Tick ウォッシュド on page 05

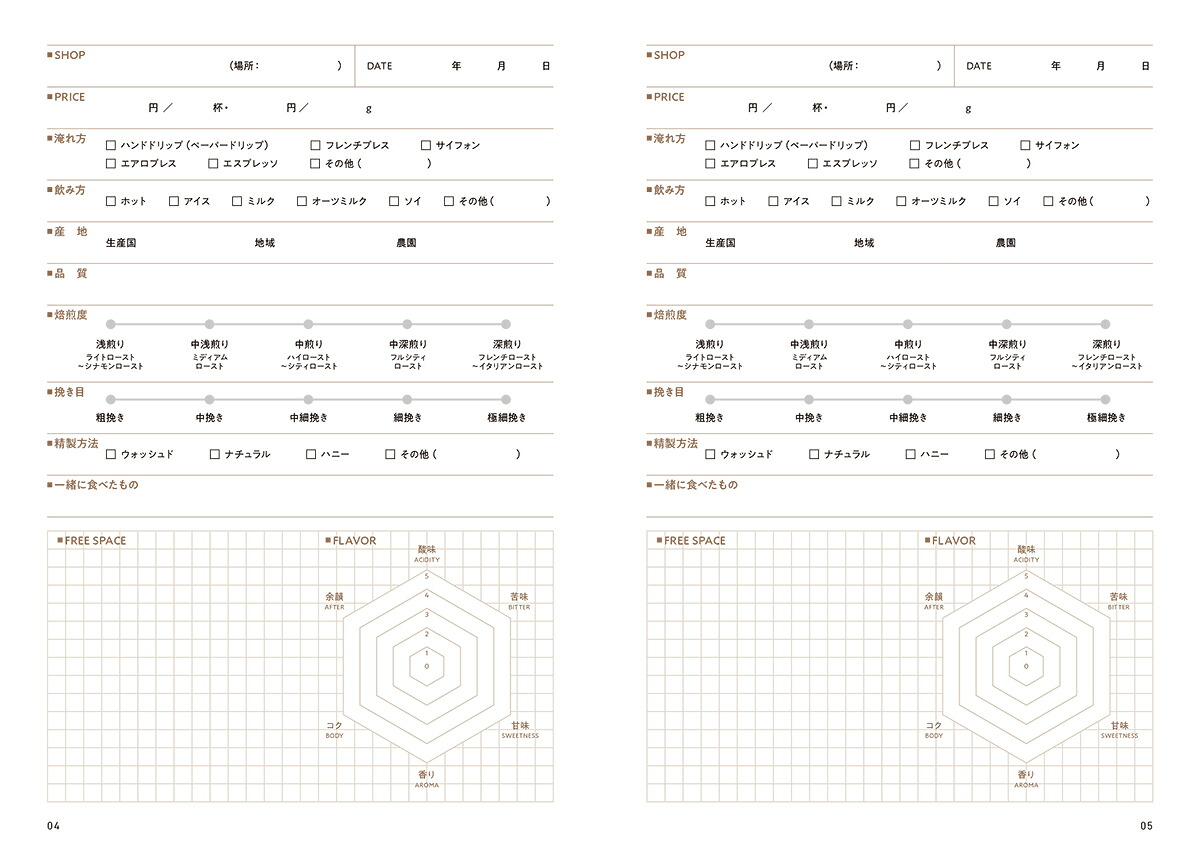[710, 454]
